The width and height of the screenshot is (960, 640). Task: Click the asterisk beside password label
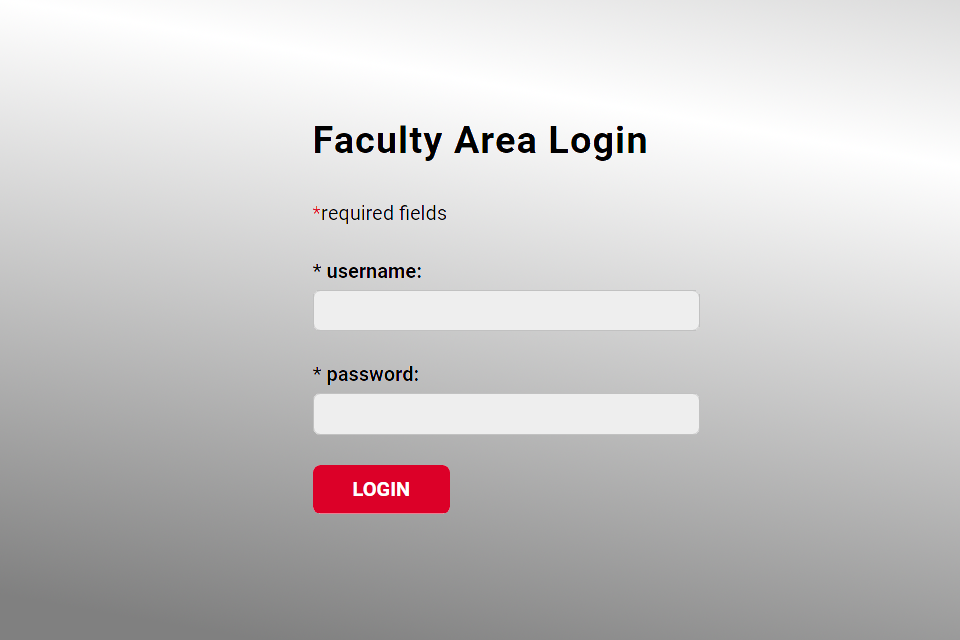(x=317, y=374)
